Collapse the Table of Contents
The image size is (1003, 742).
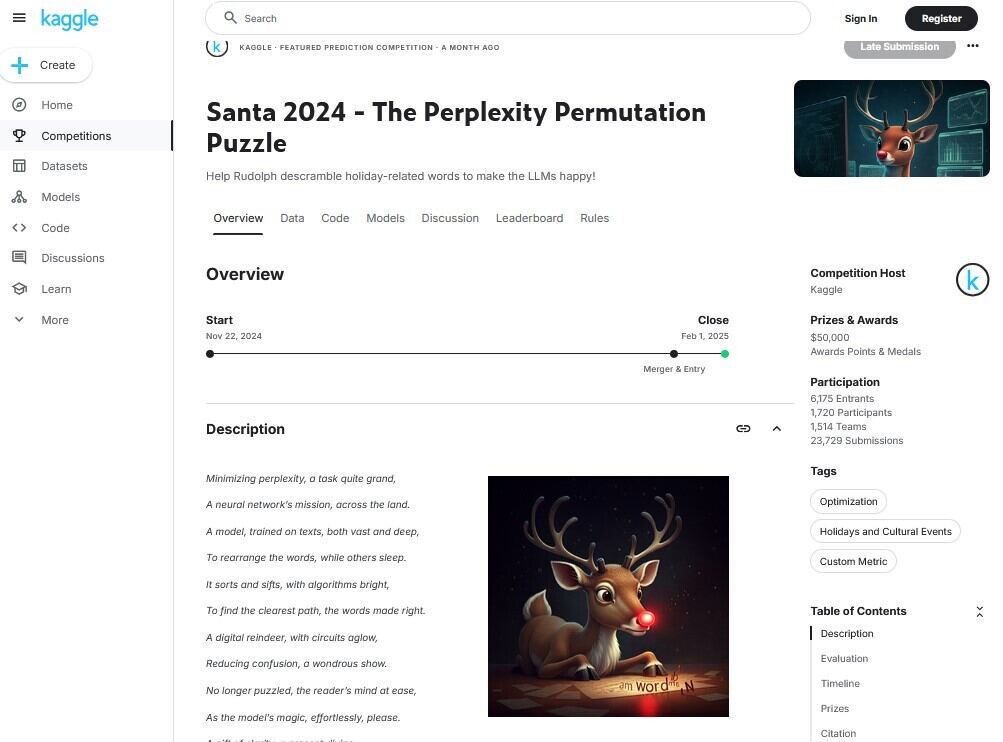click(979, 612)
